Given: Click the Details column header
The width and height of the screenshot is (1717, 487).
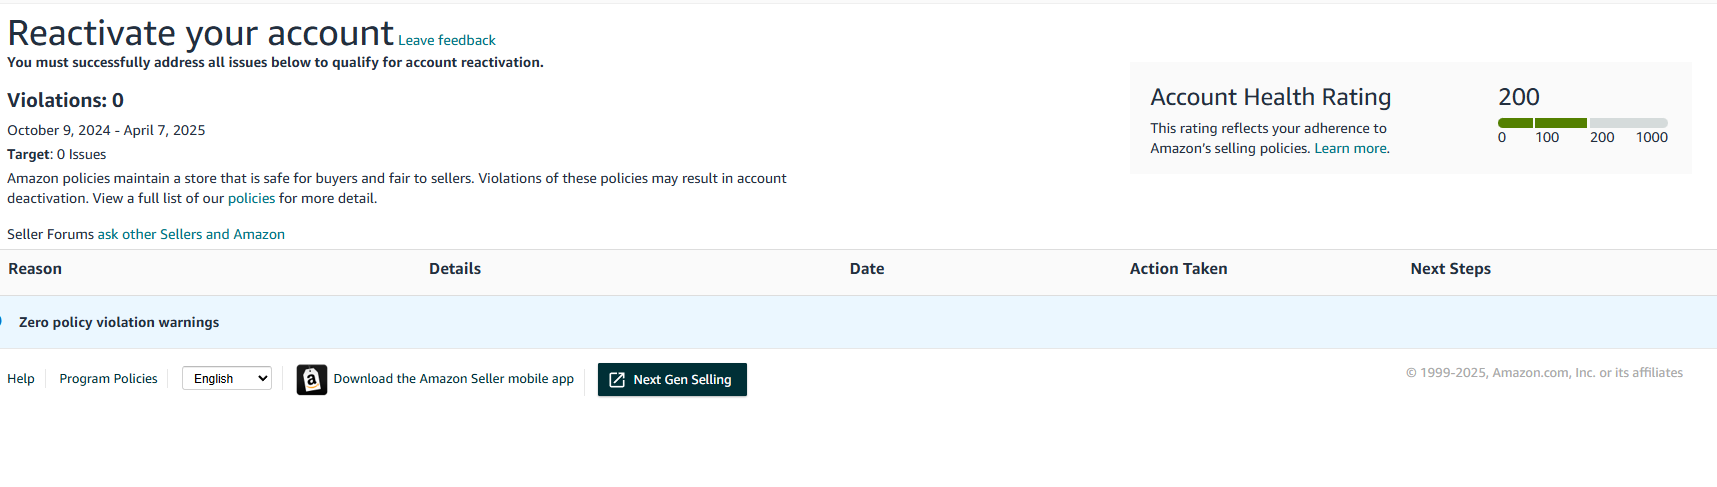Looking at the screenshot, I should click(455, 269).
